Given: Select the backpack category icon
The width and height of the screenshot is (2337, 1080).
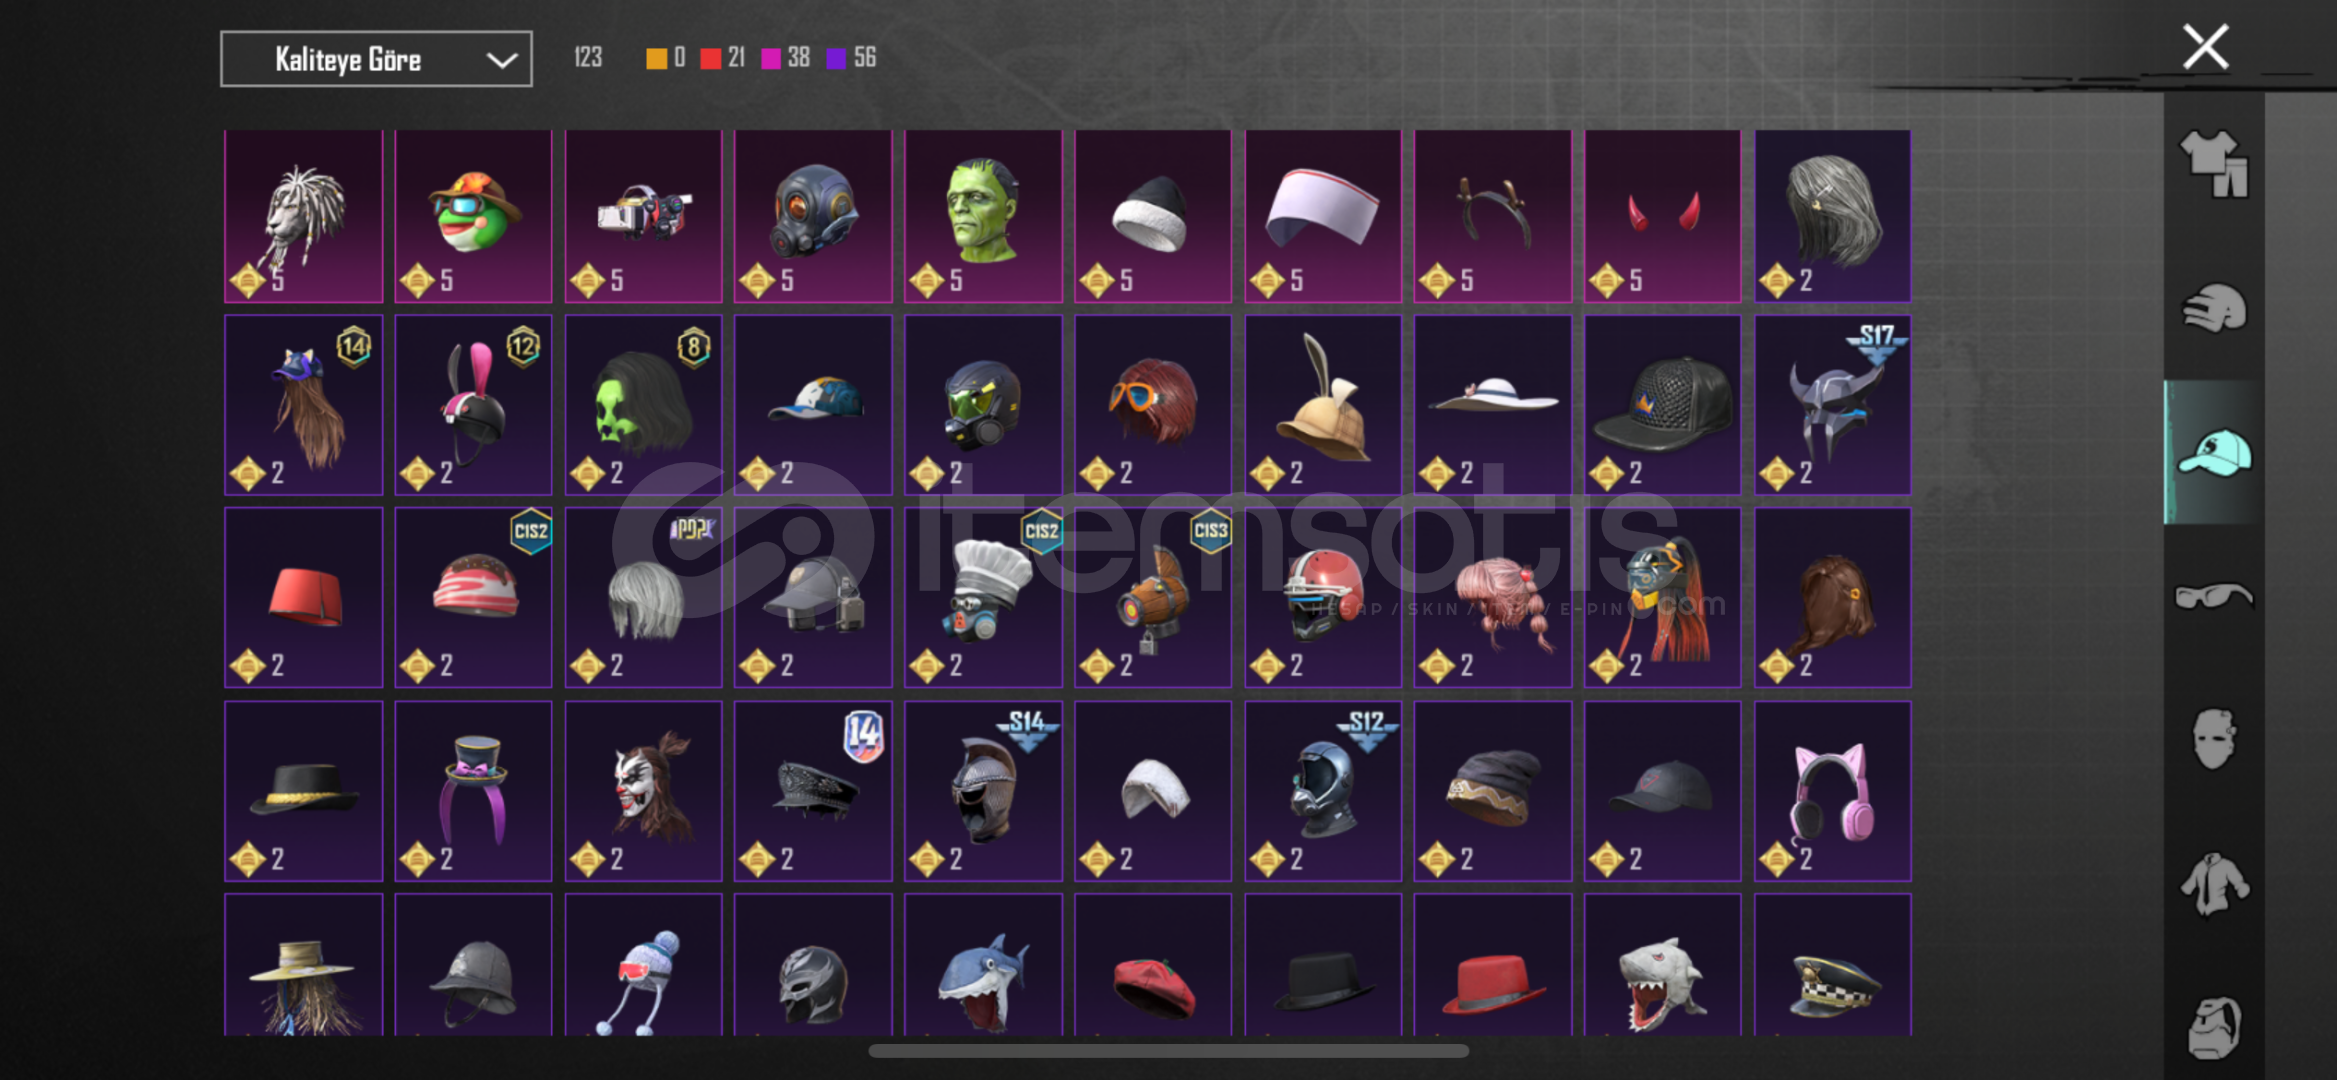Looking at the screenshot, I should click(2214, 1027).
